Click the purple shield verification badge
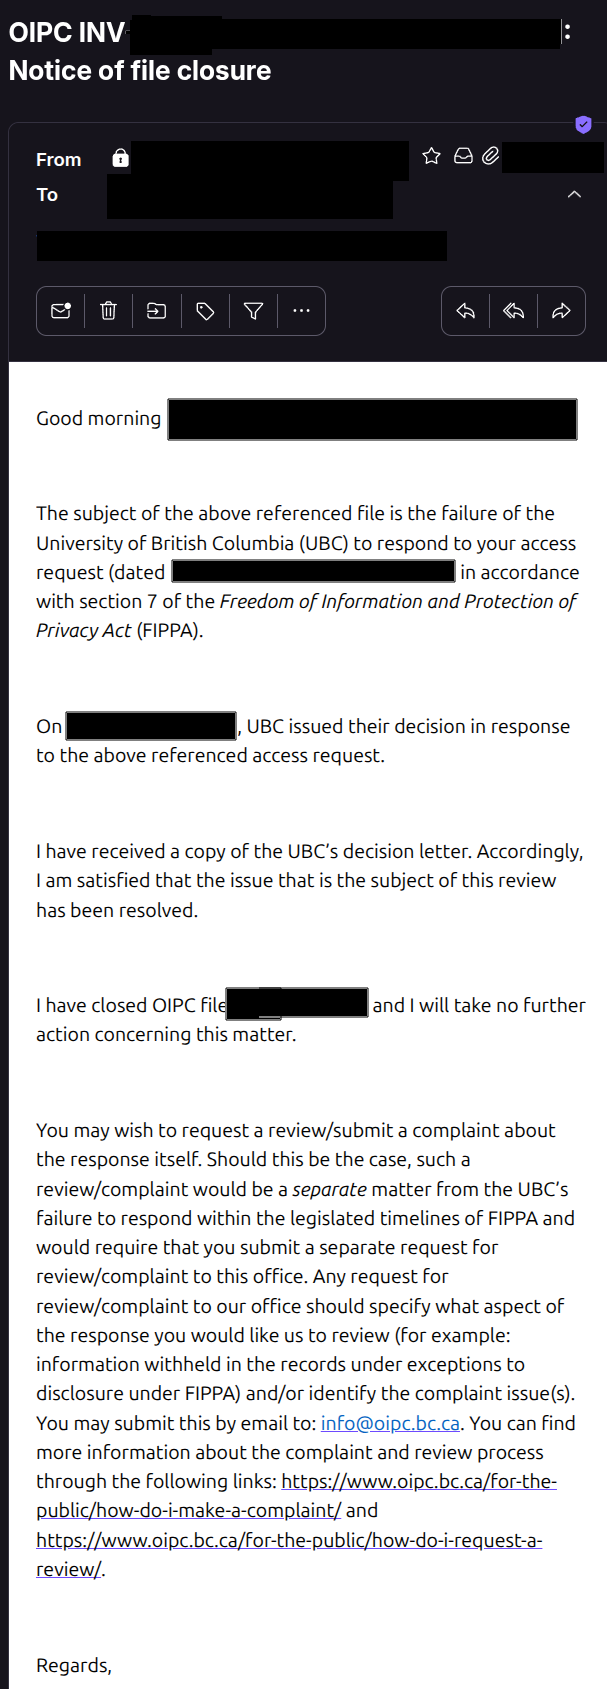607x1689 pixels. point(583,124)
